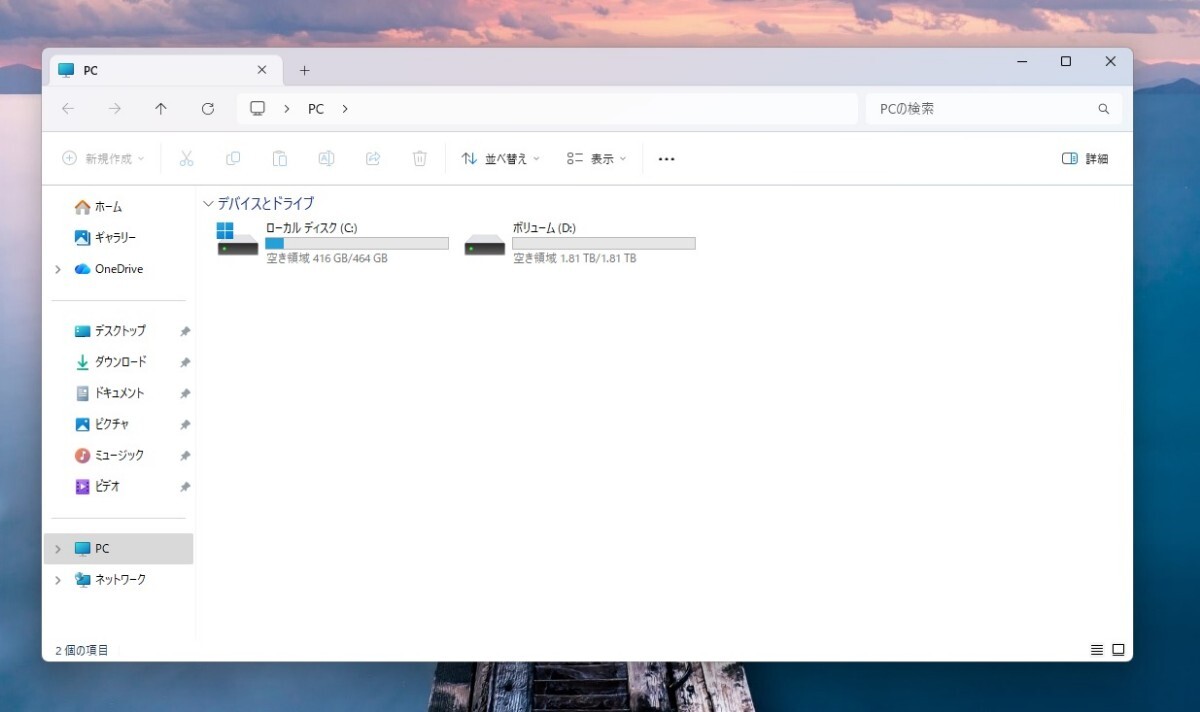
Task: Click the Delete trash icon
Action: pyautogui.click(x=419, y=158)
